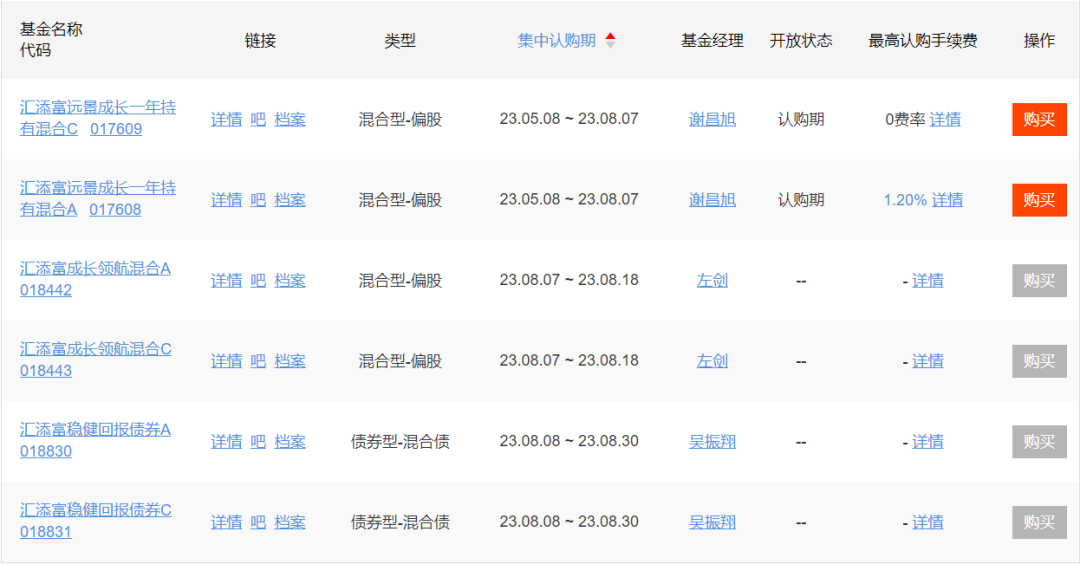Open manager 吴振翔 in 018831 row
Viewport: 1080px width, 564px height.
click(712, 522)
